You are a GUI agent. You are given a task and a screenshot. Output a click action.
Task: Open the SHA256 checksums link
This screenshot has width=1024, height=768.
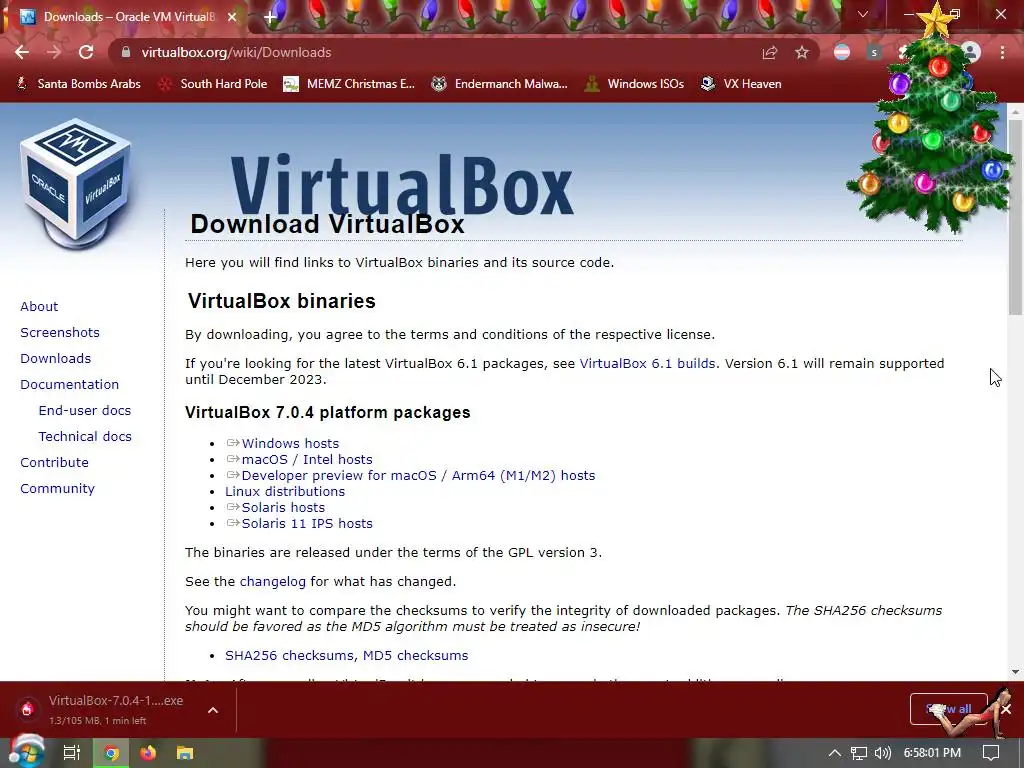coord(290,655)
